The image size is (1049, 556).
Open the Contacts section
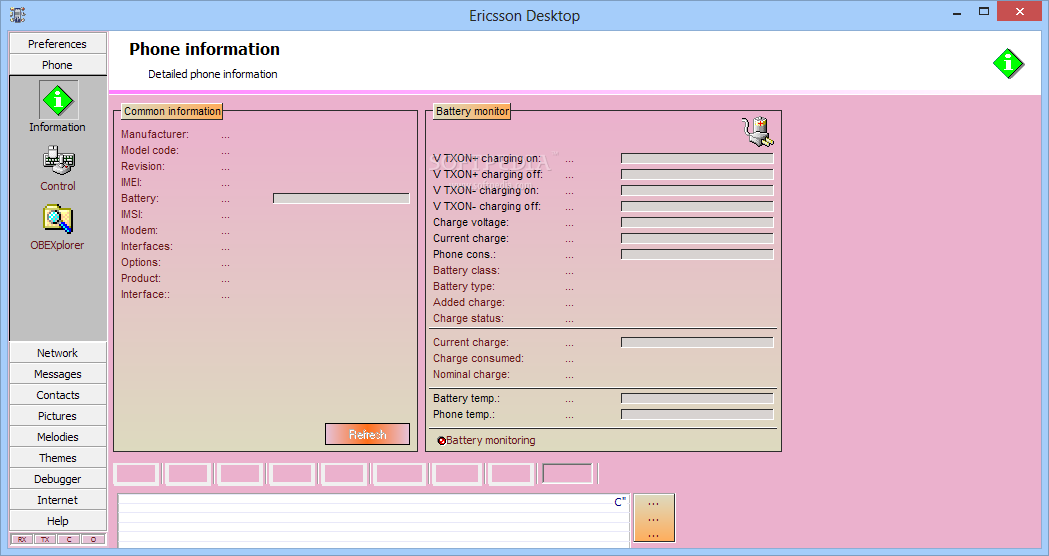click(58, 395)
